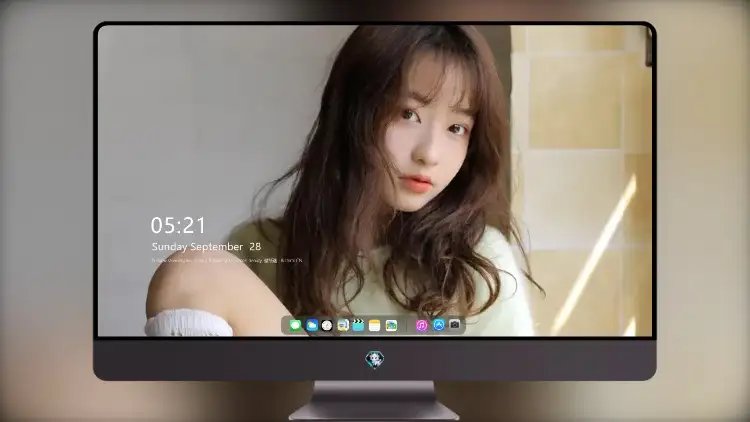Click the small text line below the date
This screenshot has height=422, width=750.
click(x=227, y=261)
